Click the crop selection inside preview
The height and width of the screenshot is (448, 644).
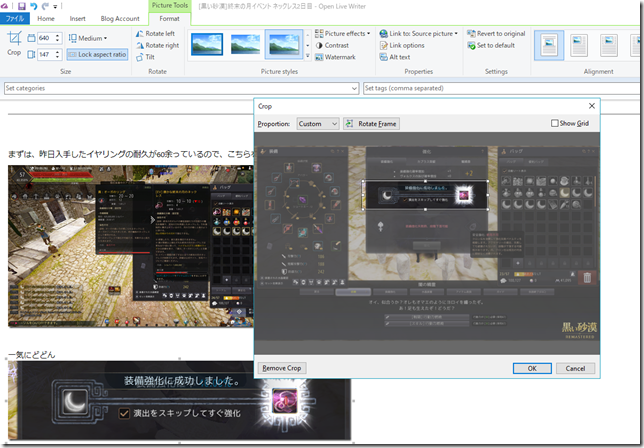425,195
